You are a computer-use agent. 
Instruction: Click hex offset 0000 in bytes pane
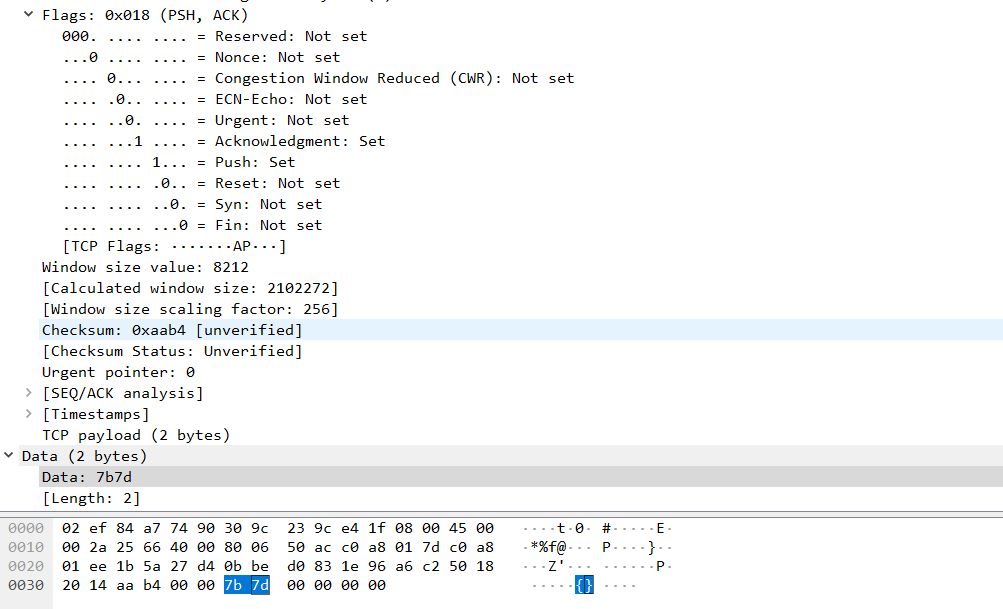[26, 528]
